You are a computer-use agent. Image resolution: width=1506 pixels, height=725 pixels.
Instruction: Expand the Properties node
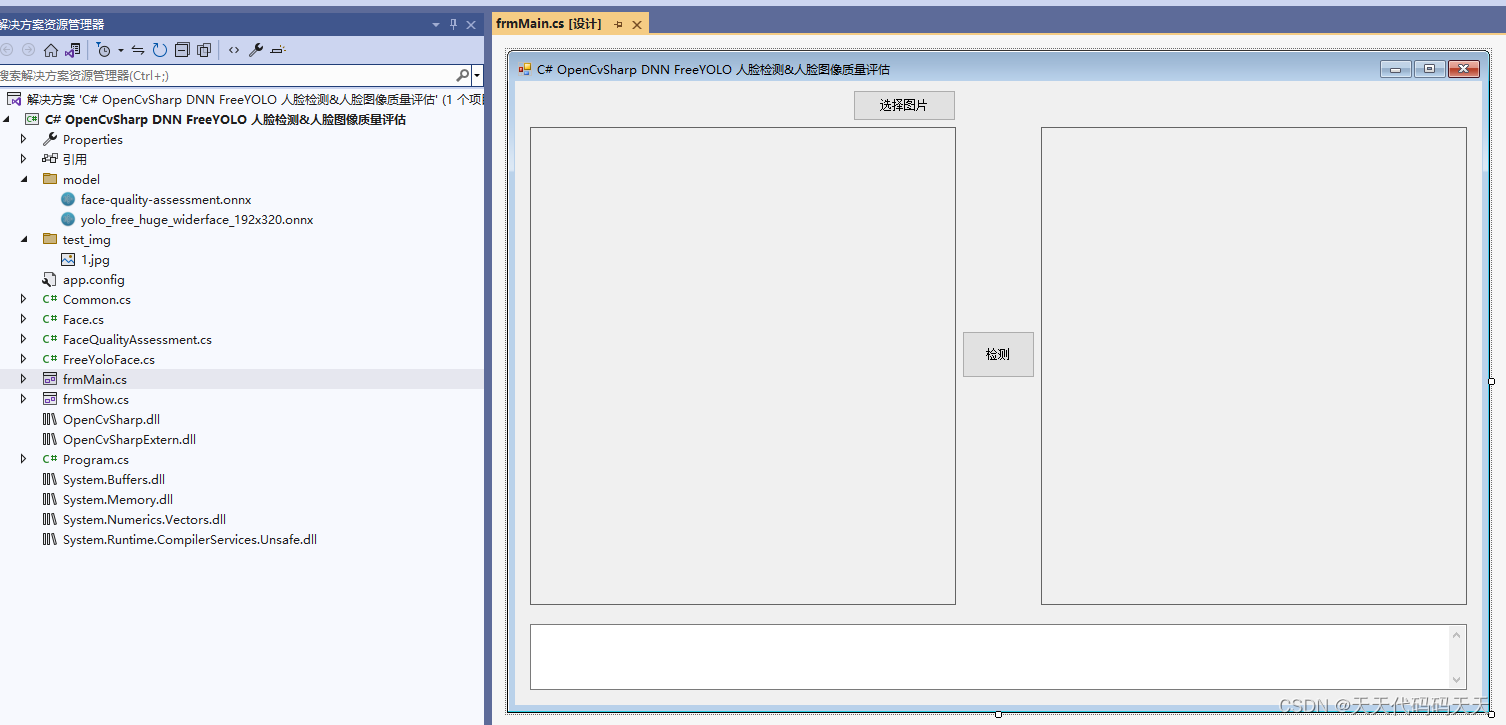pyautogui.click(x=24, y=139)
